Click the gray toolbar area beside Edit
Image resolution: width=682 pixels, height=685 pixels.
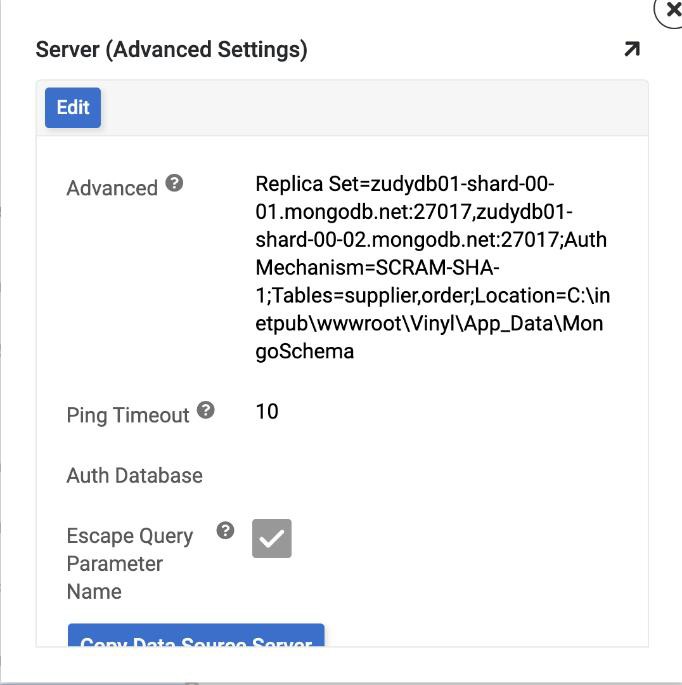click(x=370, y=108)
